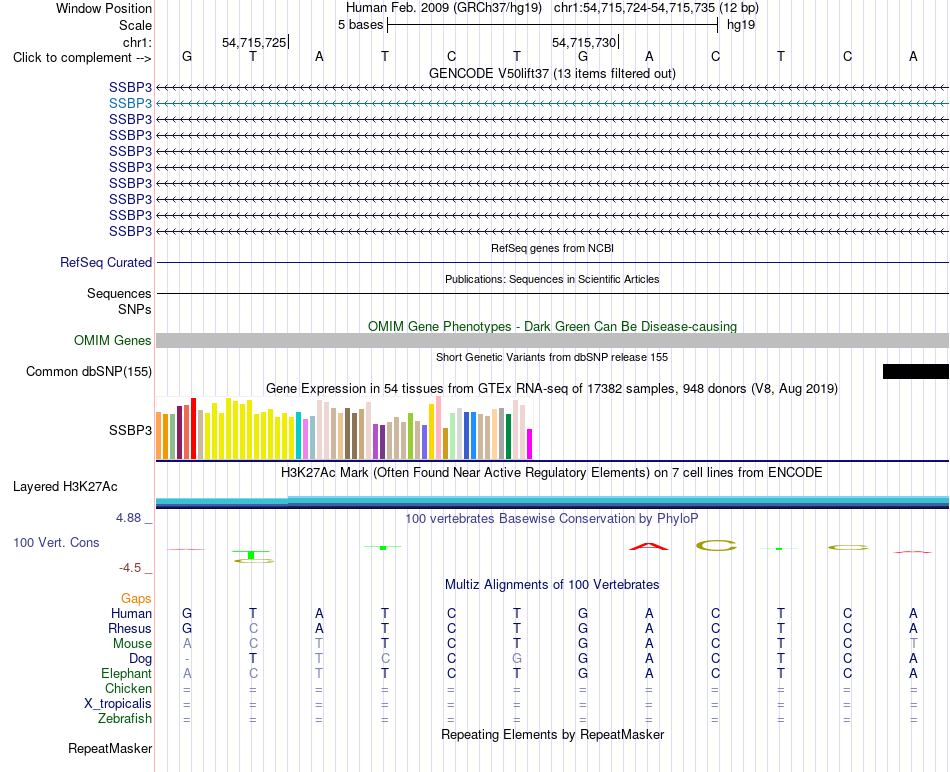Screen dimensions: 950x772
Task: Click the SSBP3 label beside GTEx bar chart
Action: coord(130,430)
